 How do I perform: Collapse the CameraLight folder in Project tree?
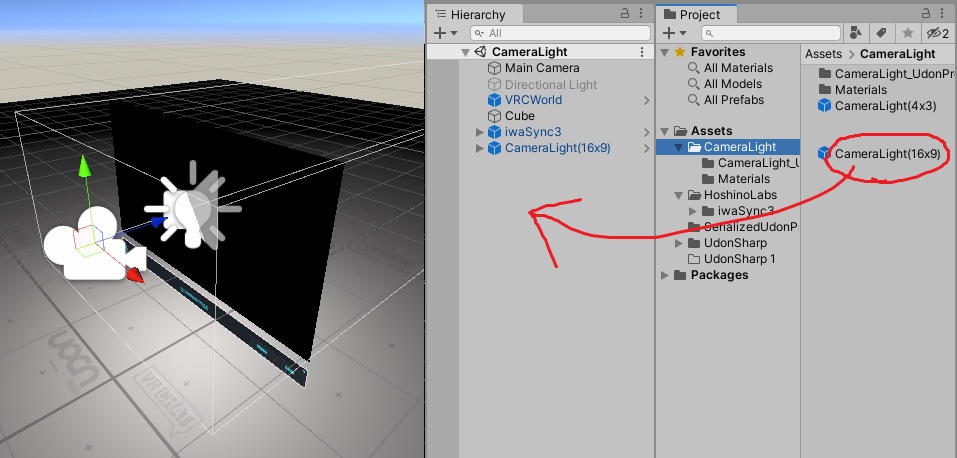coord(678,147)
